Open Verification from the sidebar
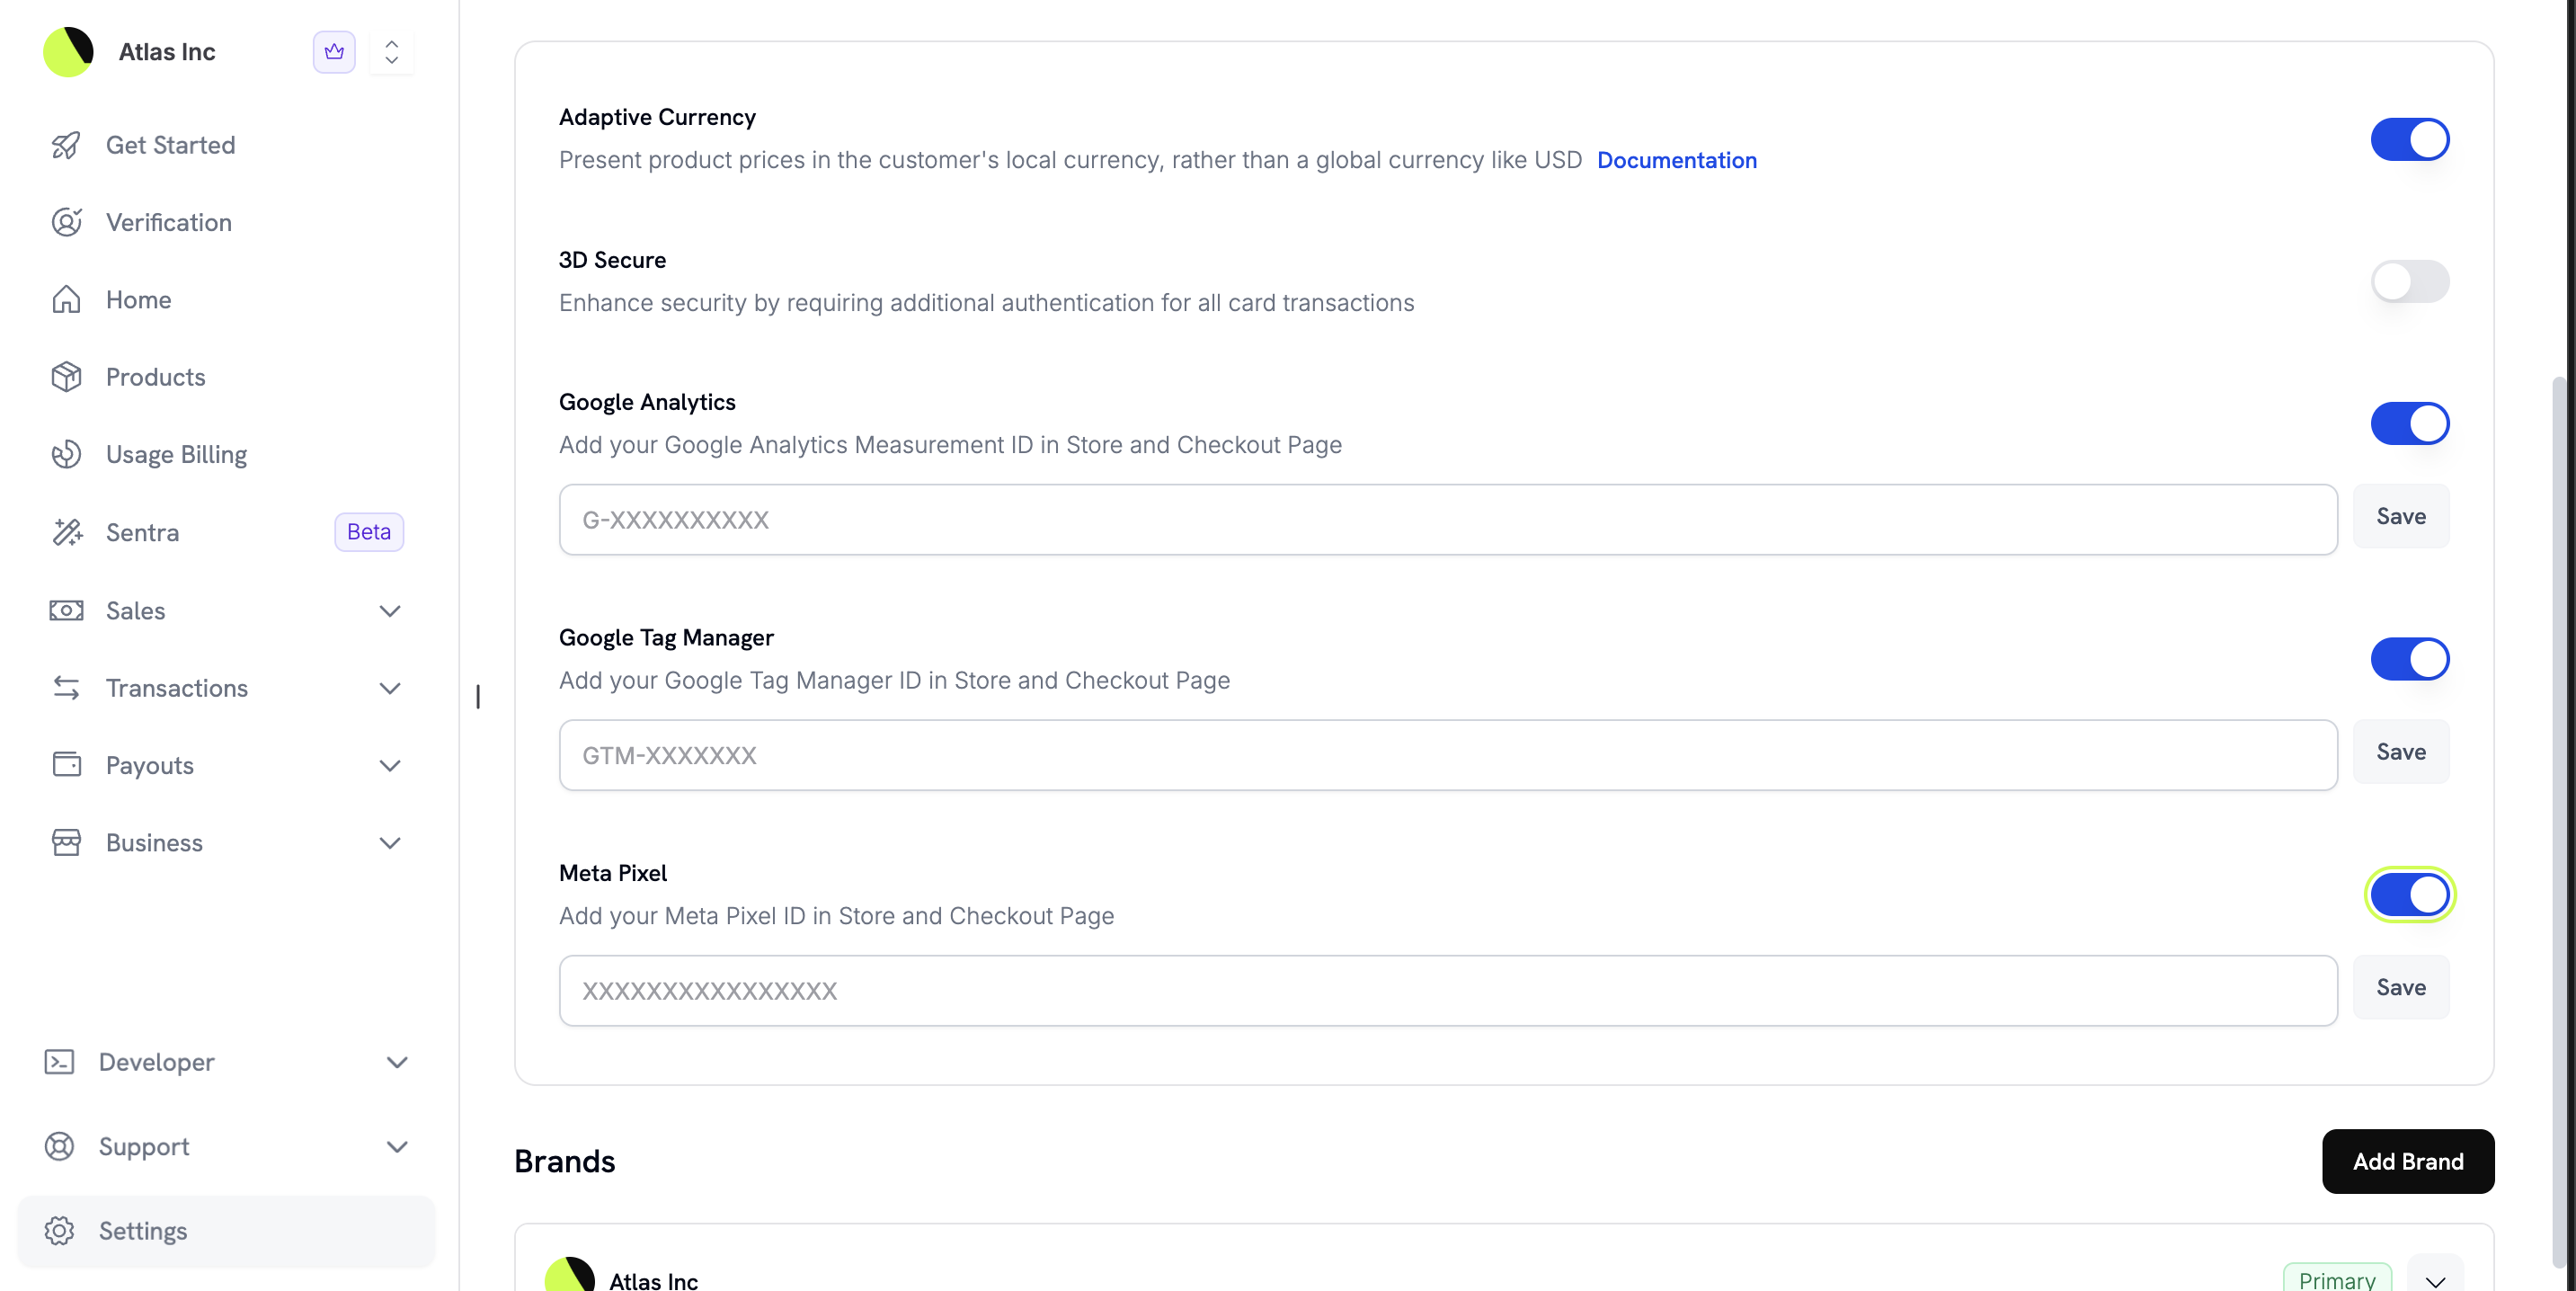Screen dimensions: 2576x1291 click(x=168, y=222)
